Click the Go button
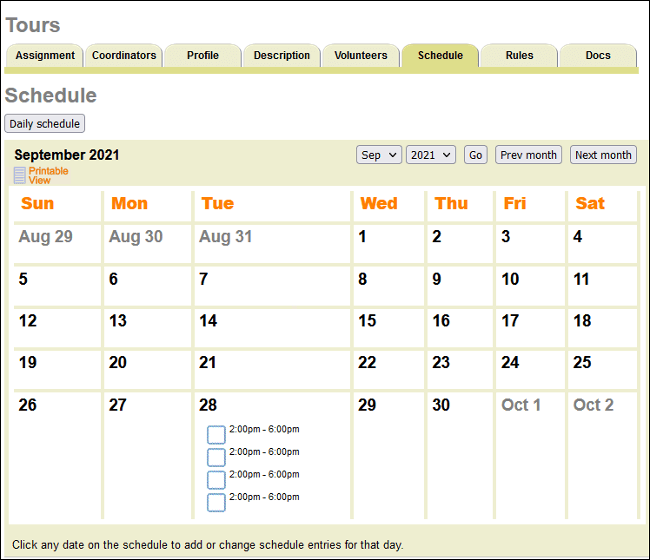 pos(475,155)
